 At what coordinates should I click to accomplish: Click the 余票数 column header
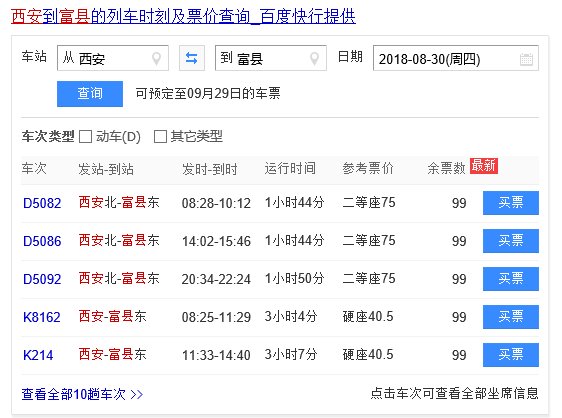tap(446, 168)
